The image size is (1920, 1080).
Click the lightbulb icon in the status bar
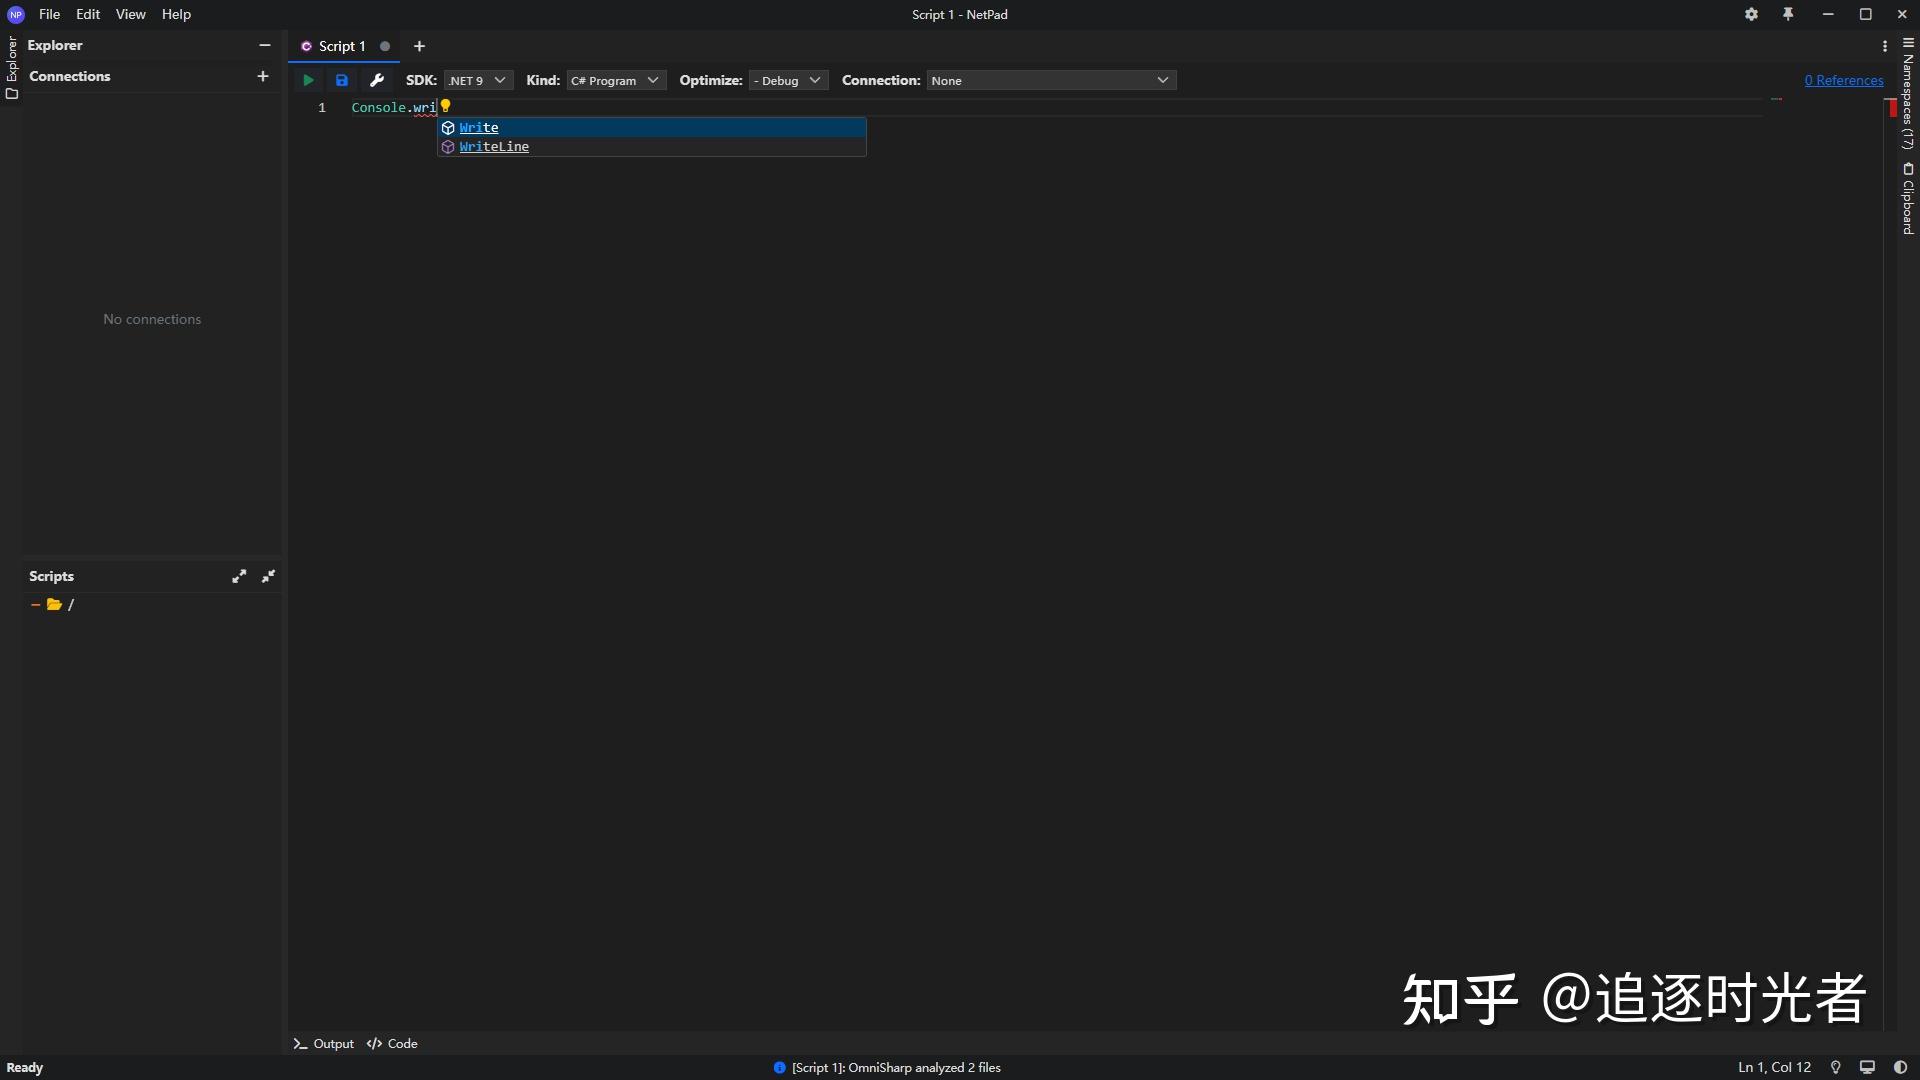[x=1836, y=1066]
